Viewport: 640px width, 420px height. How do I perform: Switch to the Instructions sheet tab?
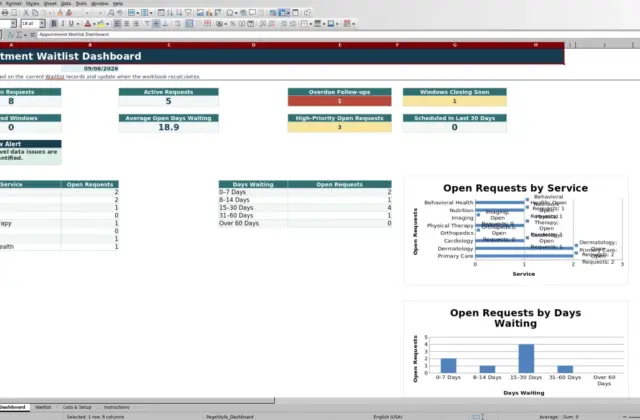tap(116, 407)
